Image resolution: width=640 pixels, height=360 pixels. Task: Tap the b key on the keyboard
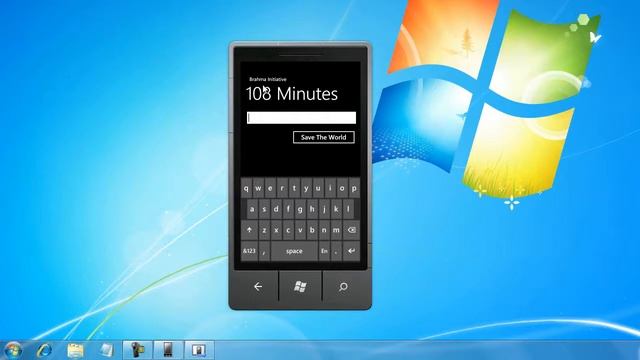click(x=312, y=230)
